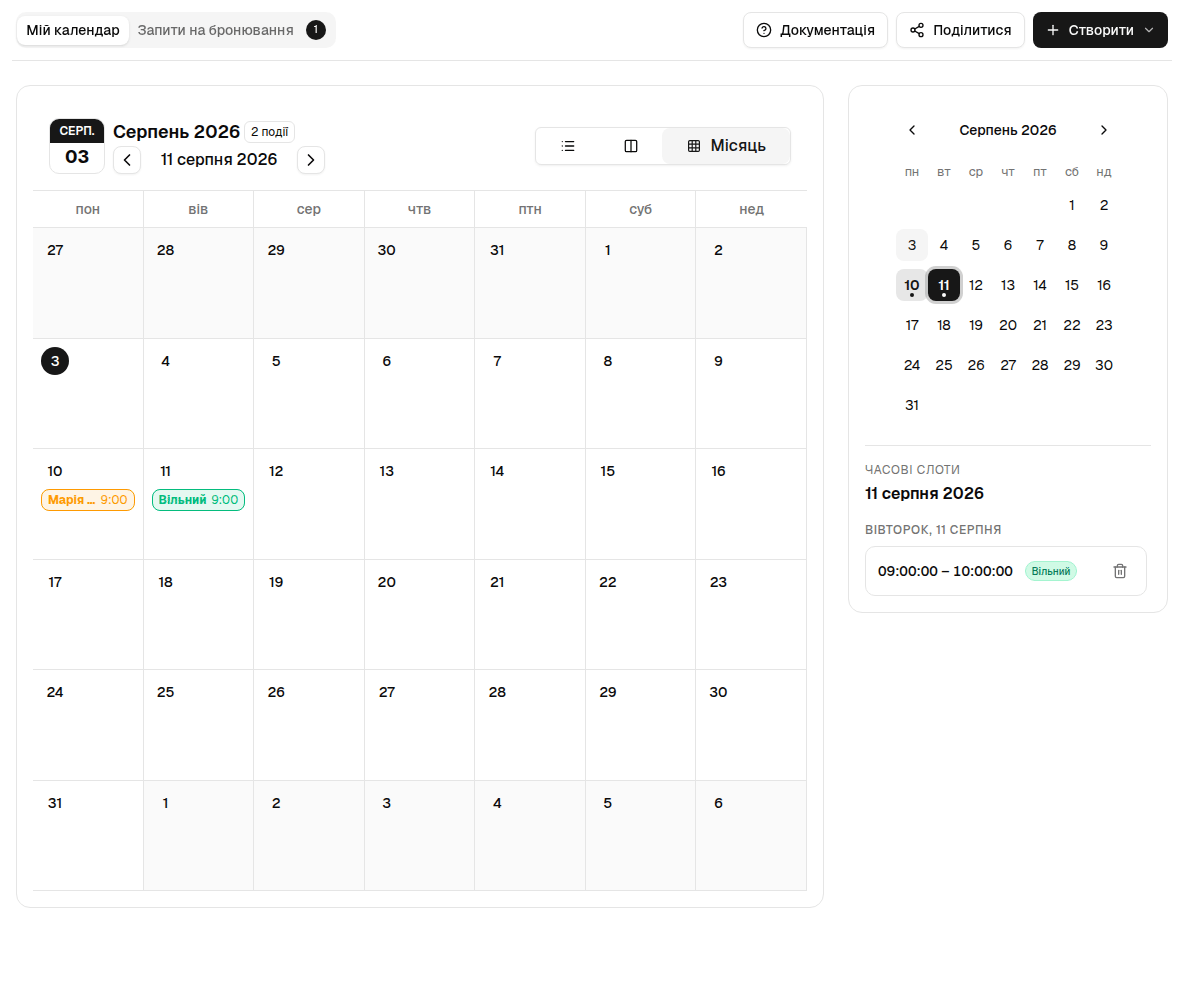Select day 31 in the last row of main grid
The image size is (1184, 1000).
click(55, 804)
